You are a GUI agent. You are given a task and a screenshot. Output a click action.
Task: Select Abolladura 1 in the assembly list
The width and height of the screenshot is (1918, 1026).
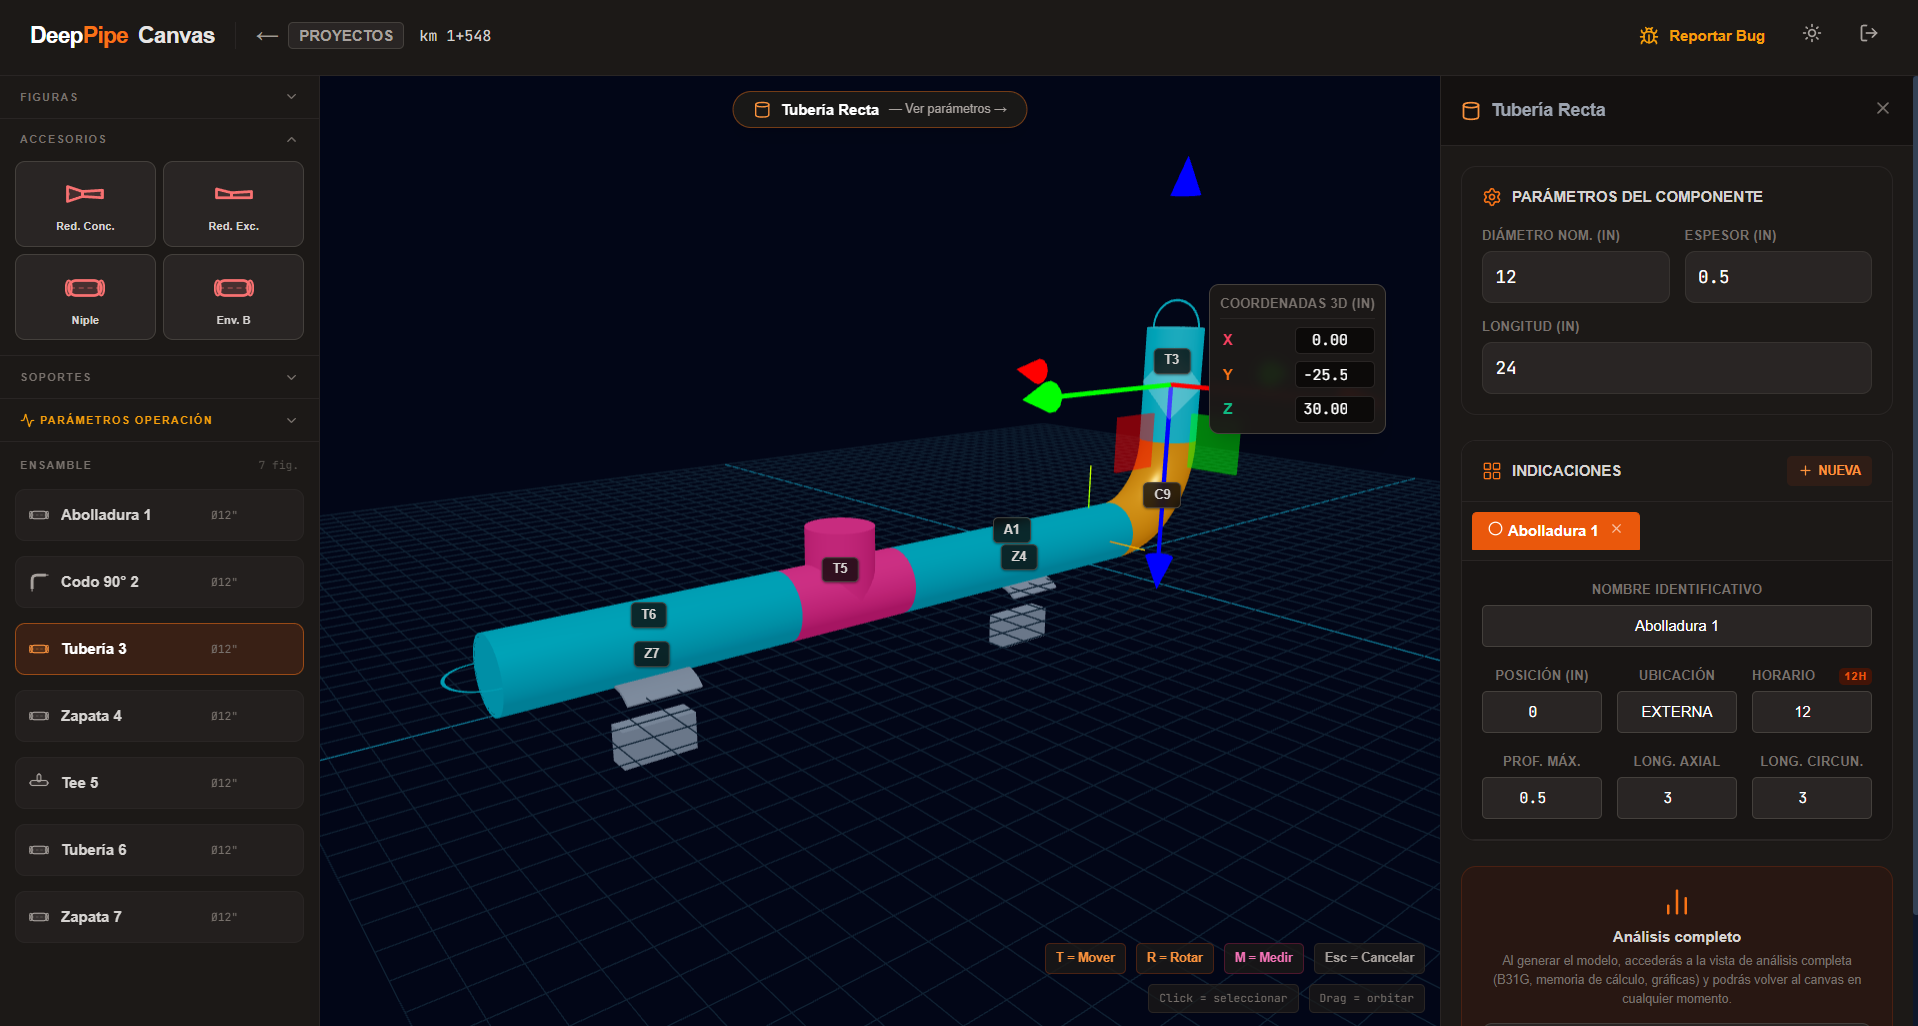(x=159, y=515)
